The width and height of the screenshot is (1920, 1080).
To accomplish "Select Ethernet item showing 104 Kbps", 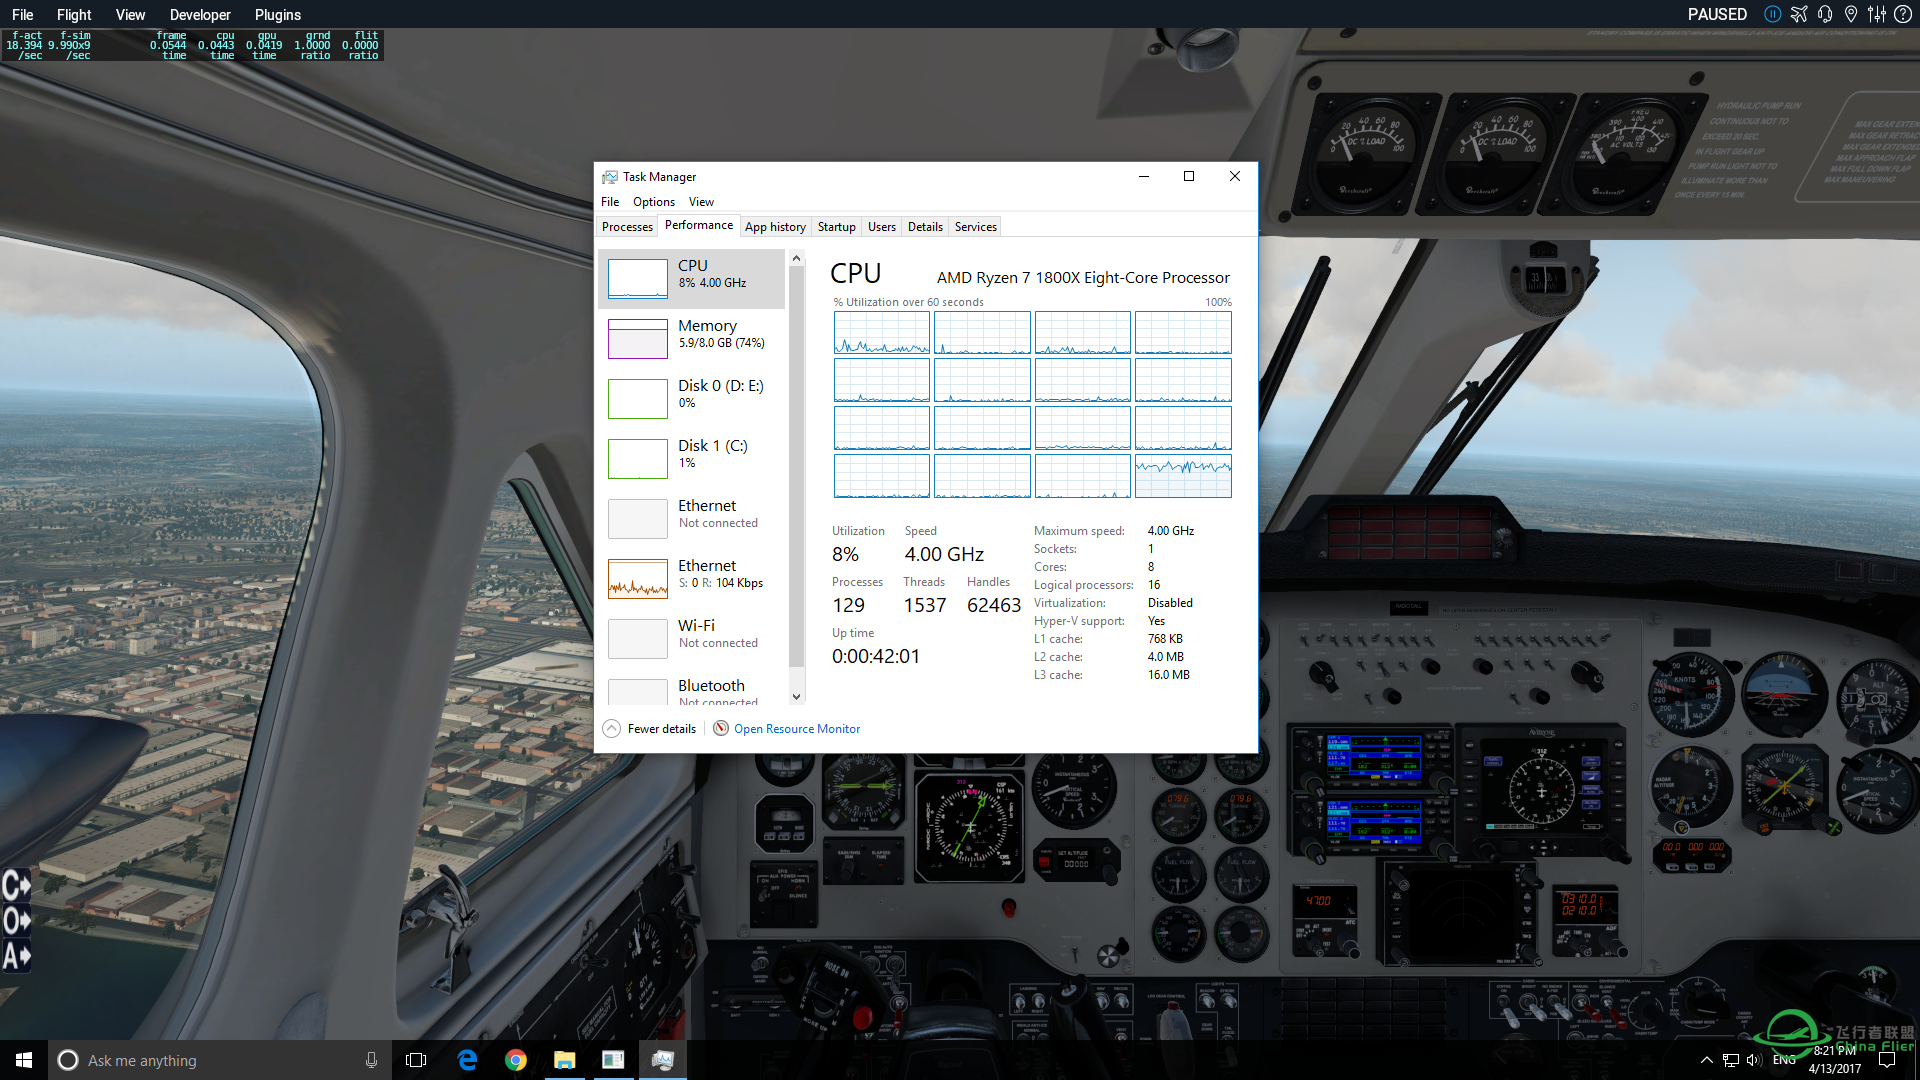I will tap(692, 578).
